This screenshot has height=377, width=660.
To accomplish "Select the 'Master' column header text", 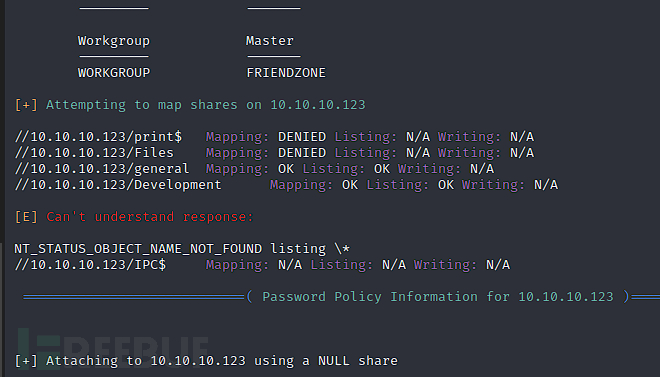I will point(270,41).
